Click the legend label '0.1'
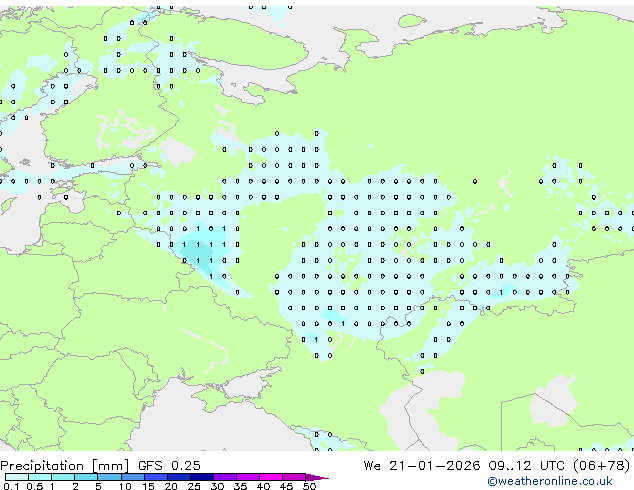 (11, 486)
